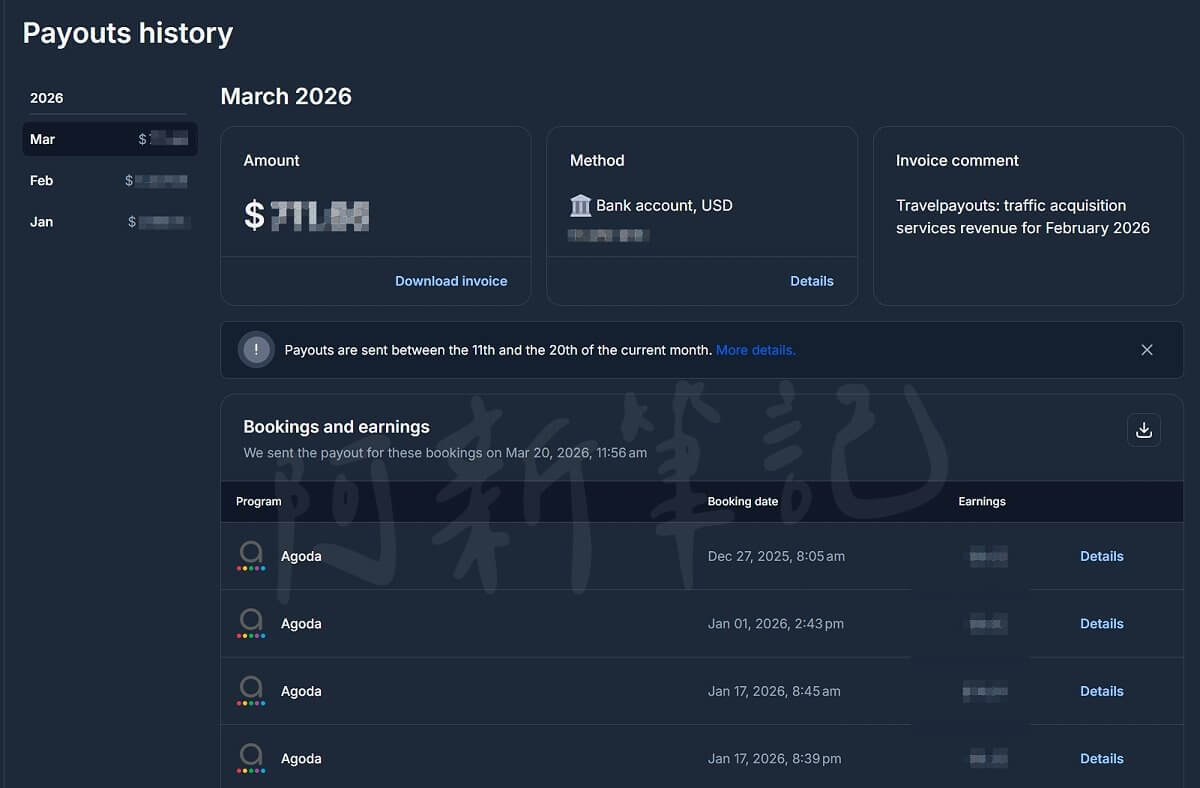Click the Jan 01, 2026, 2:43 pm date
Viewport: 1200px width, 788px height.
point(776,623)
